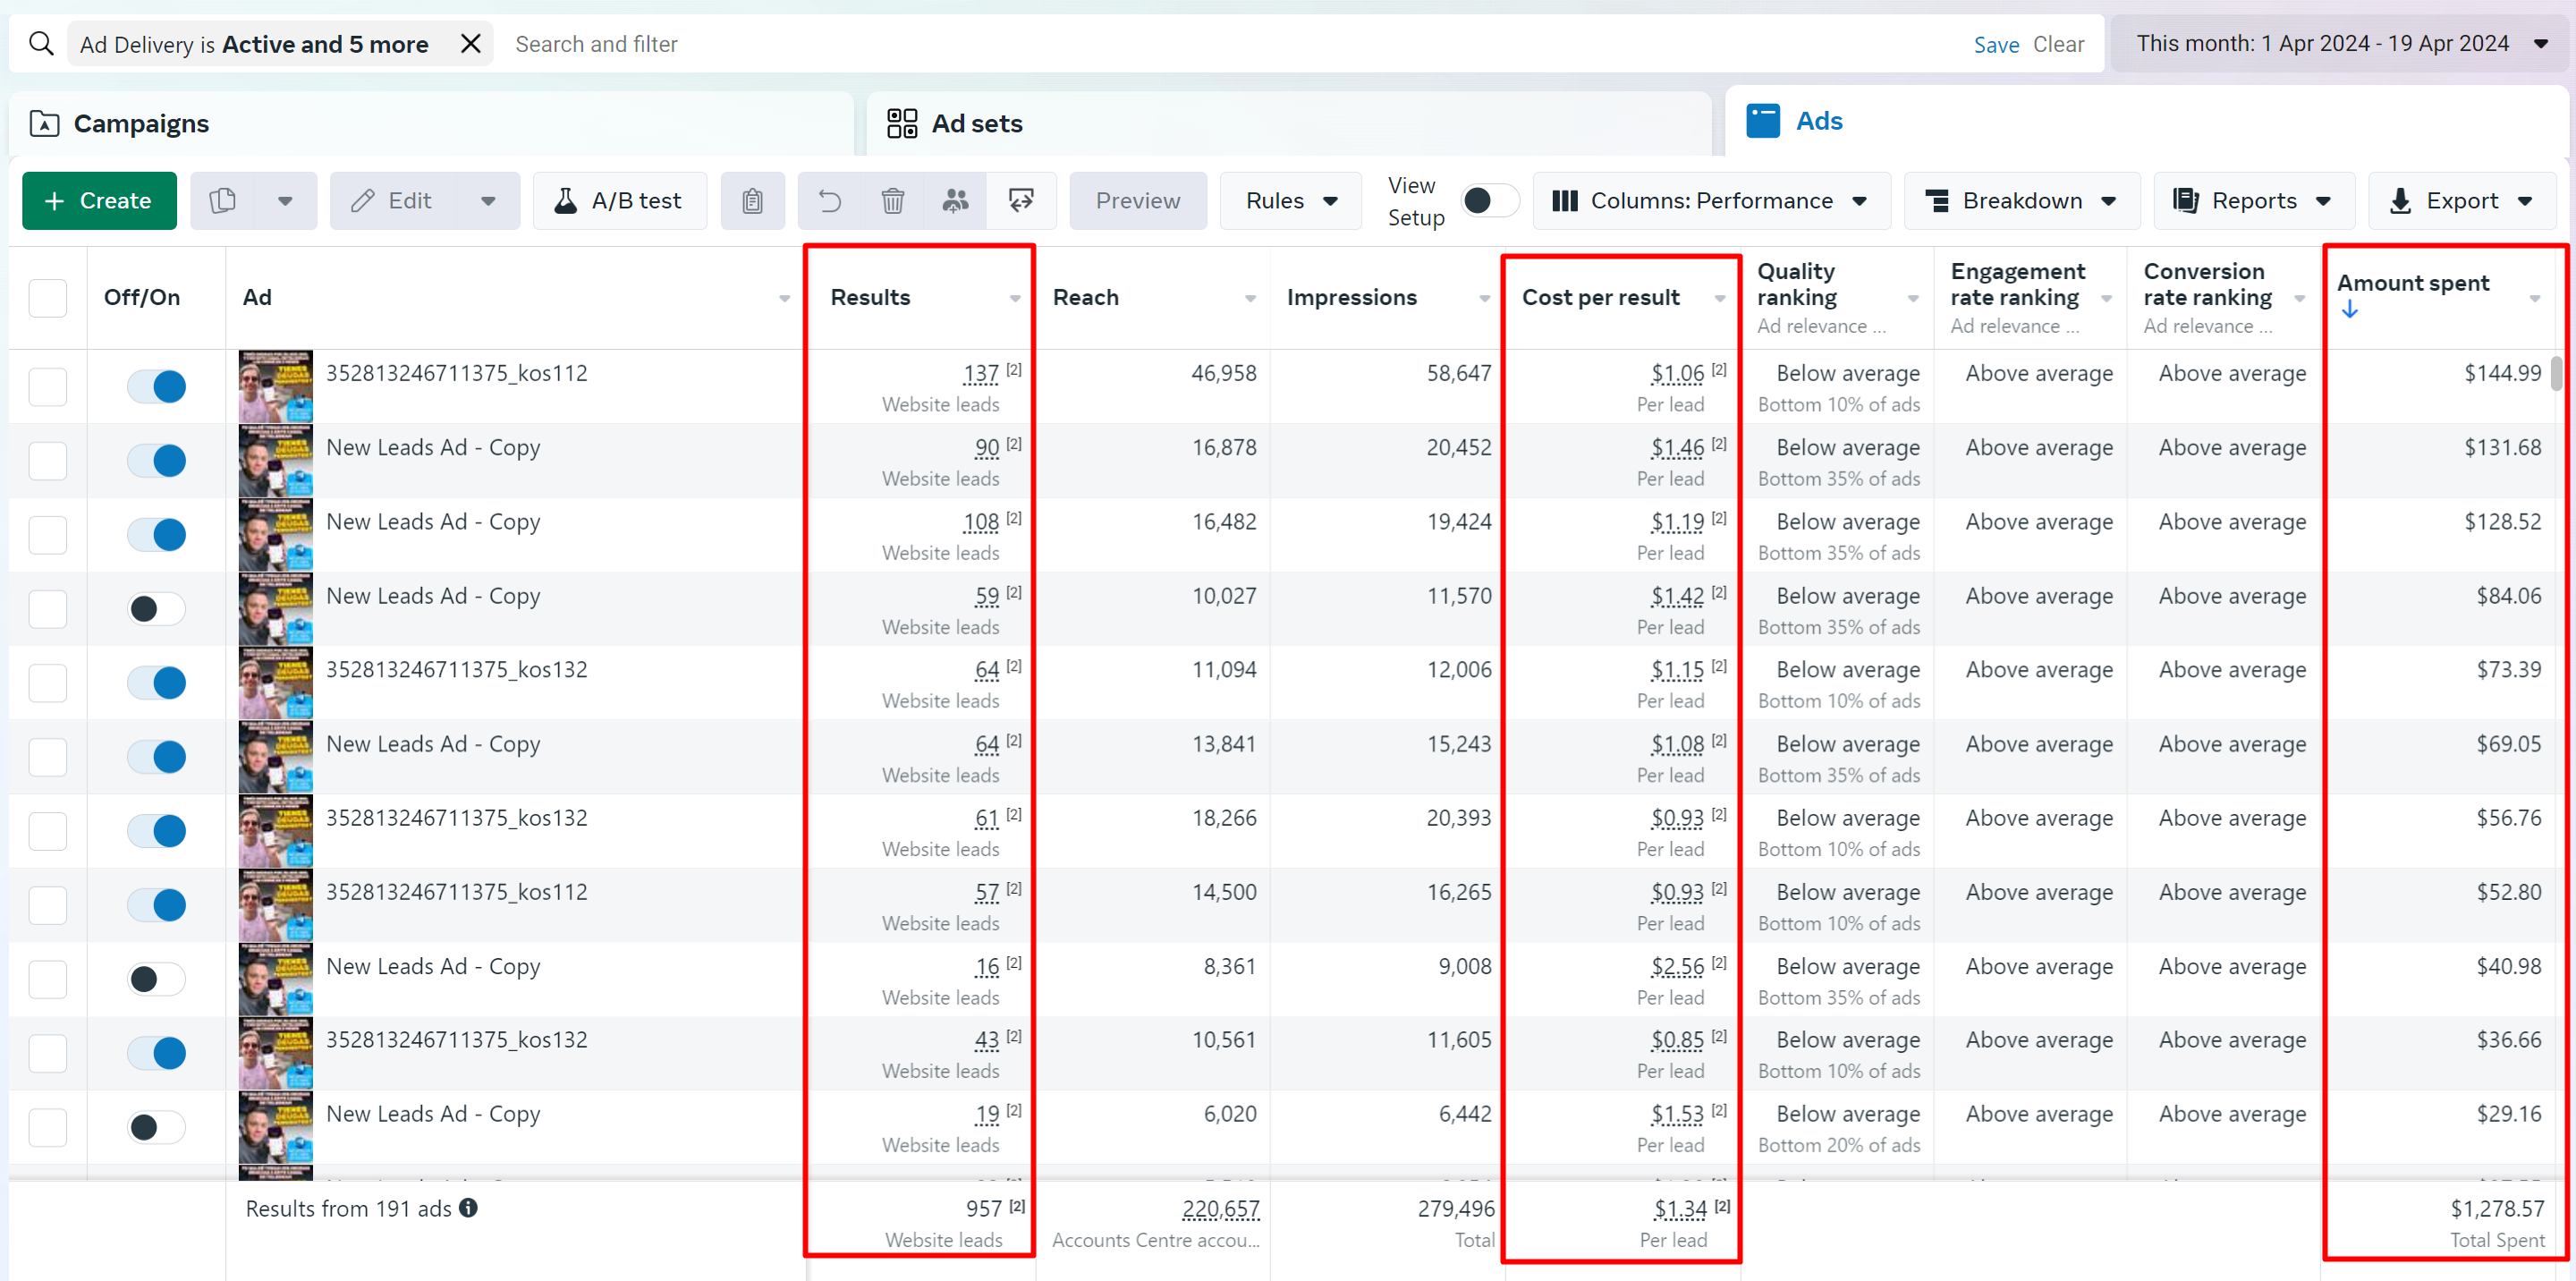Screen dimensions: 2576x1281
Task: Open the Results column menu arrow
Action: (x=1015, y=299)
